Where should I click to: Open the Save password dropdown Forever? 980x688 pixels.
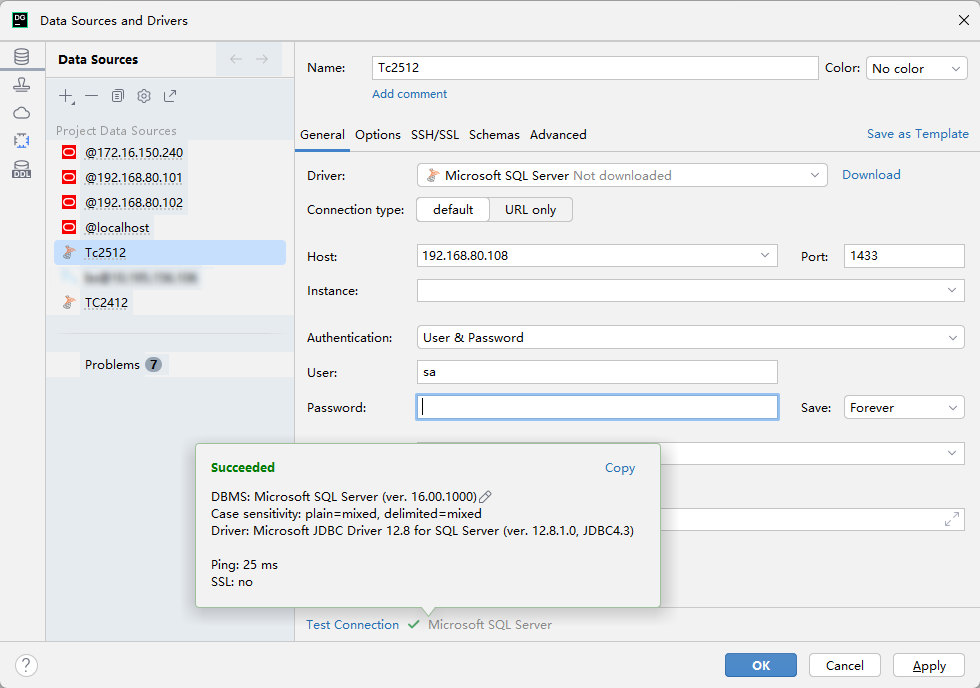tap(904, 407)
